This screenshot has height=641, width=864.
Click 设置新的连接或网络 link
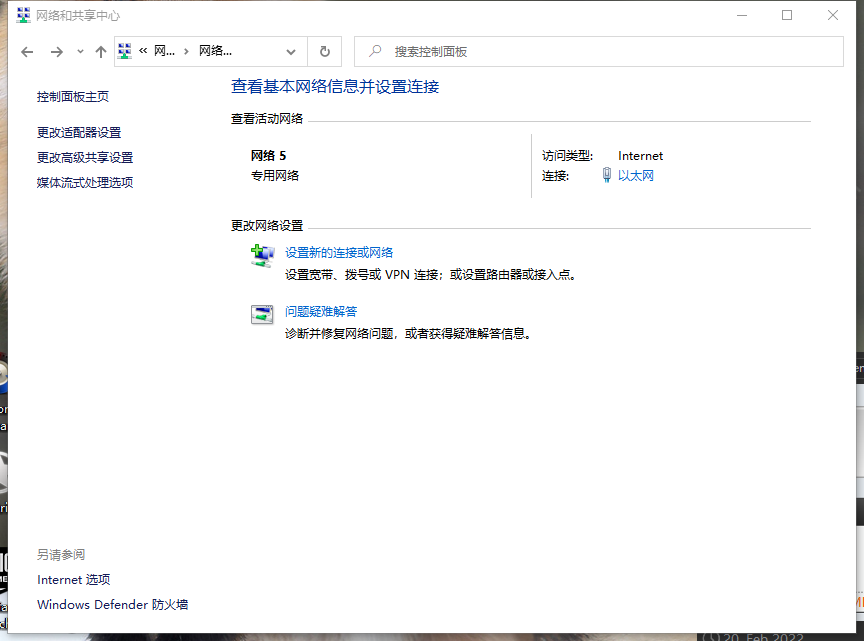(x=339, y=253)
